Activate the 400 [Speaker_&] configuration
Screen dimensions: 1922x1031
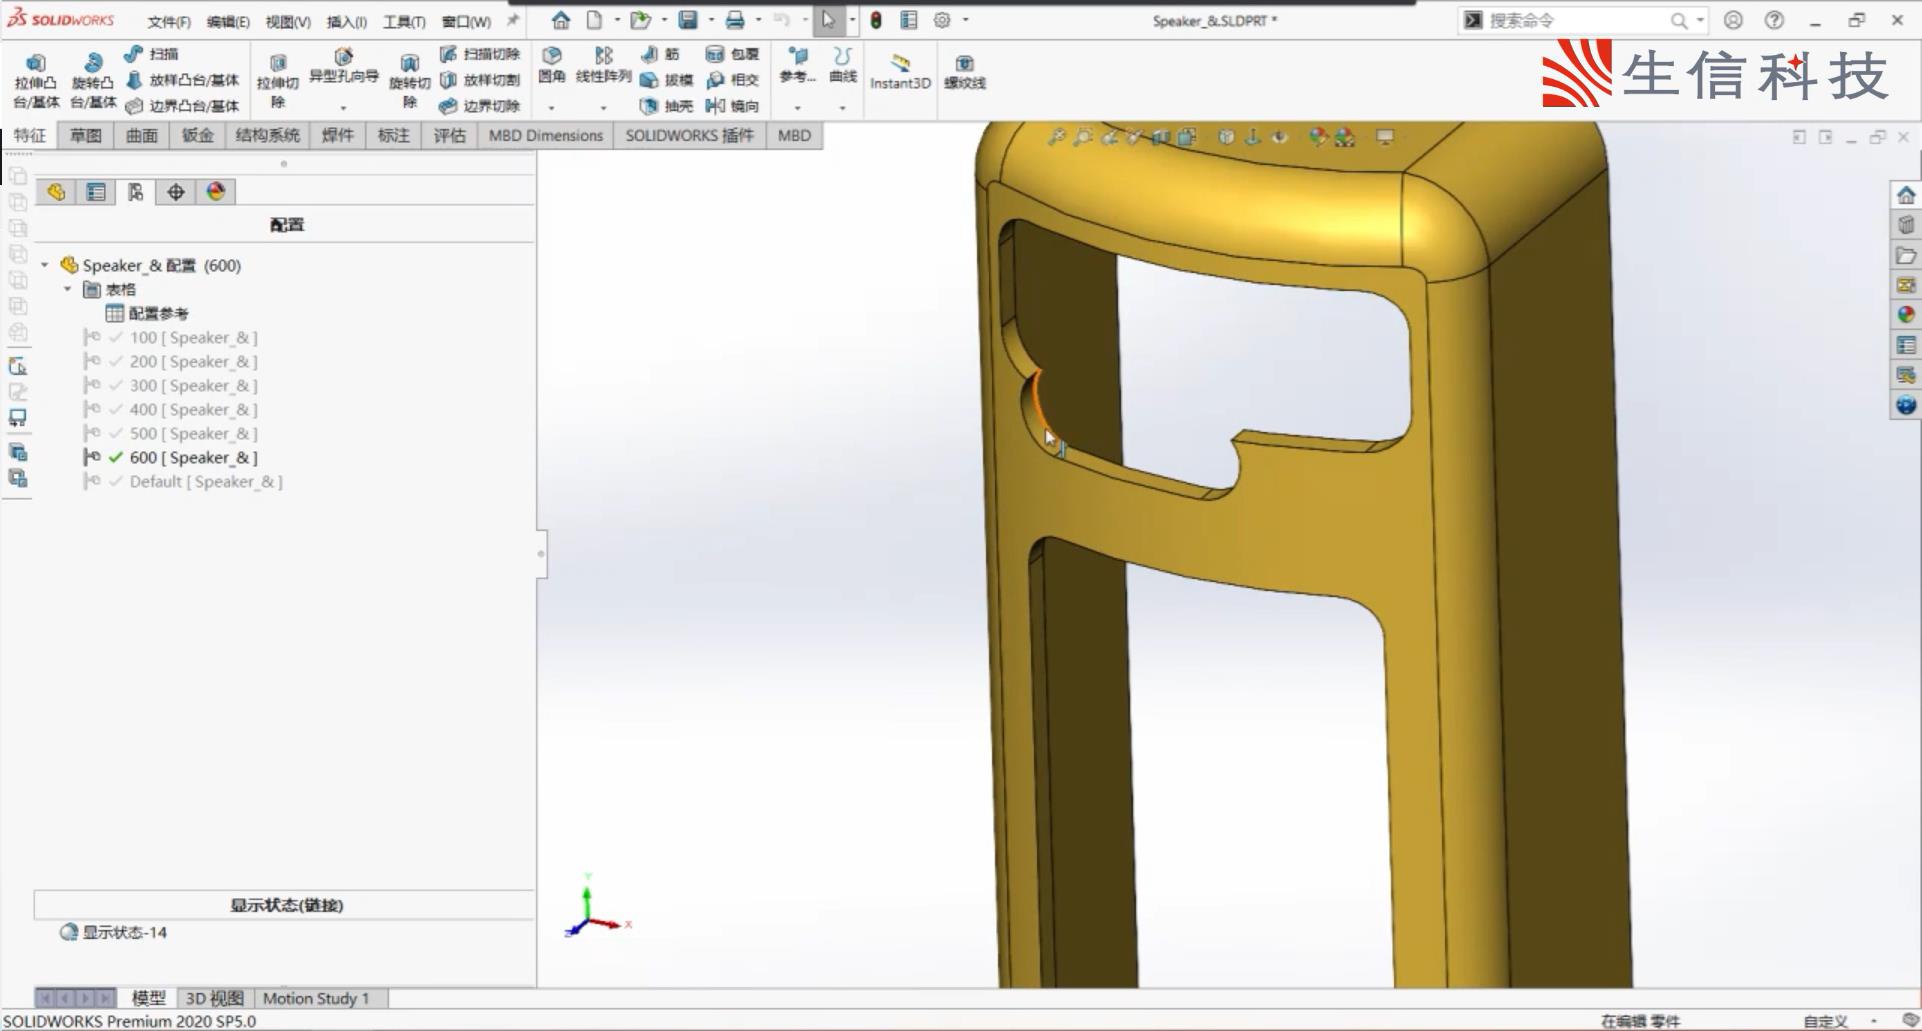(x=193, y=410)
